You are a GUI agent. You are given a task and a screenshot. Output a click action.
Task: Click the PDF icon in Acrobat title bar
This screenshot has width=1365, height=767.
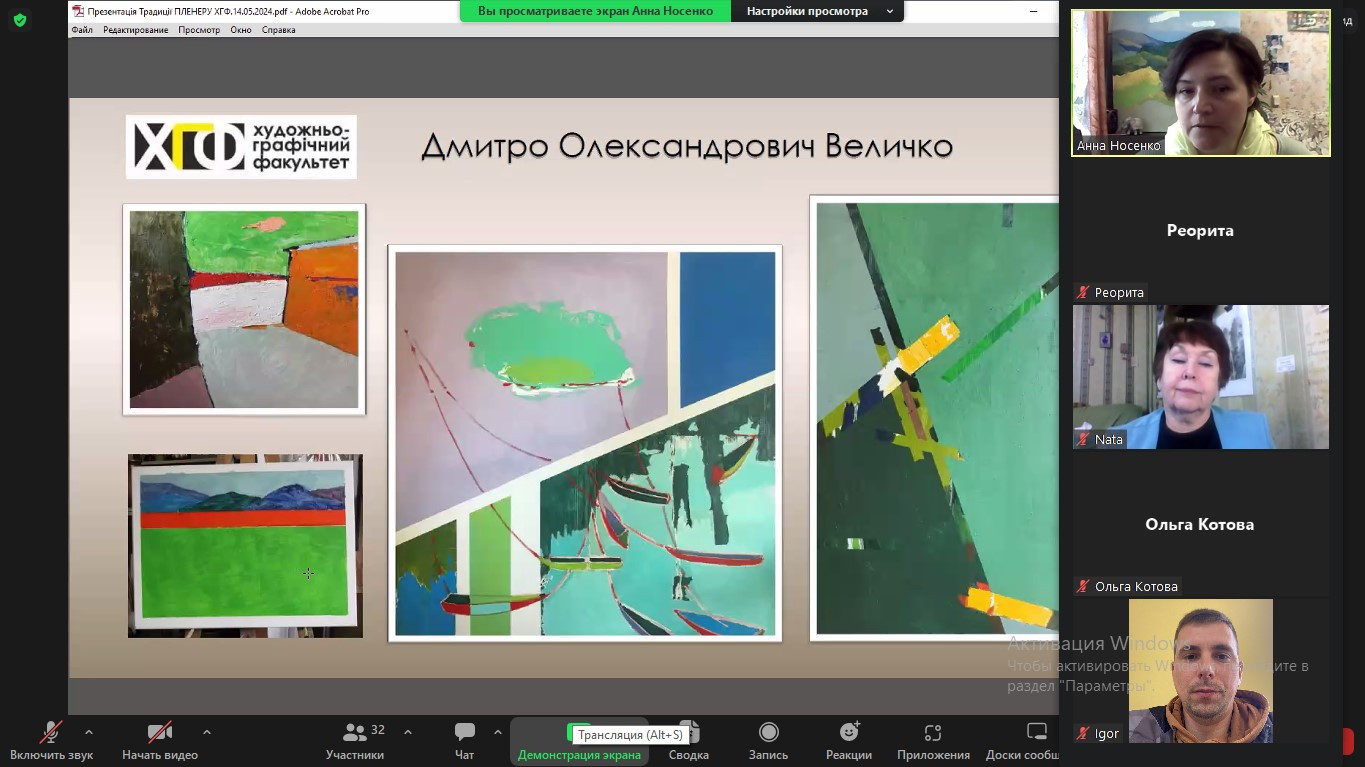tap(78, 11)
